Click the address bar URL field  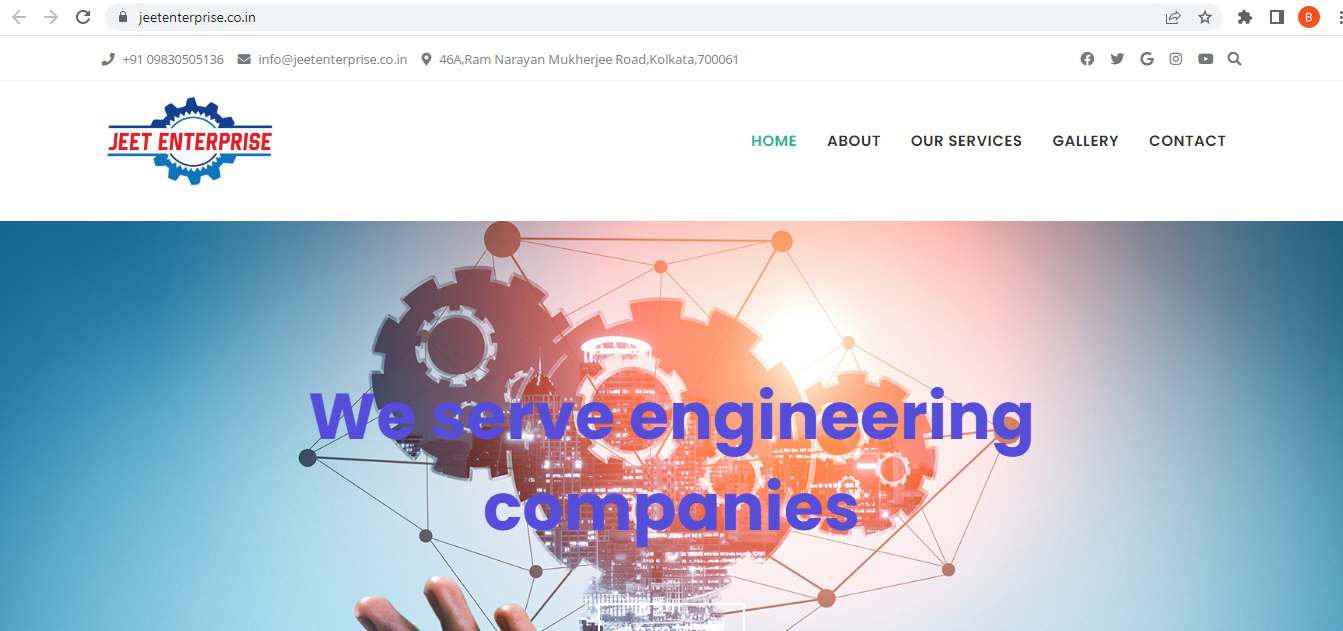(640, 17)
